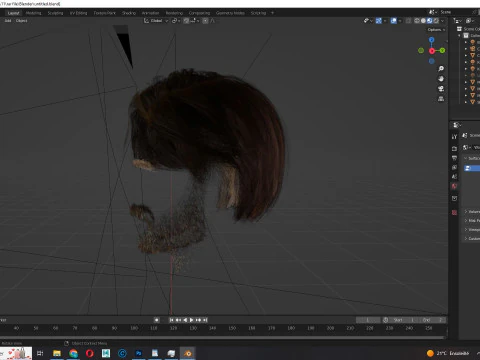Toggle X-ray mode in viewport header
The width and height of the screenshot is (480, 360).
pyautogui.click(x=408, y=21)
